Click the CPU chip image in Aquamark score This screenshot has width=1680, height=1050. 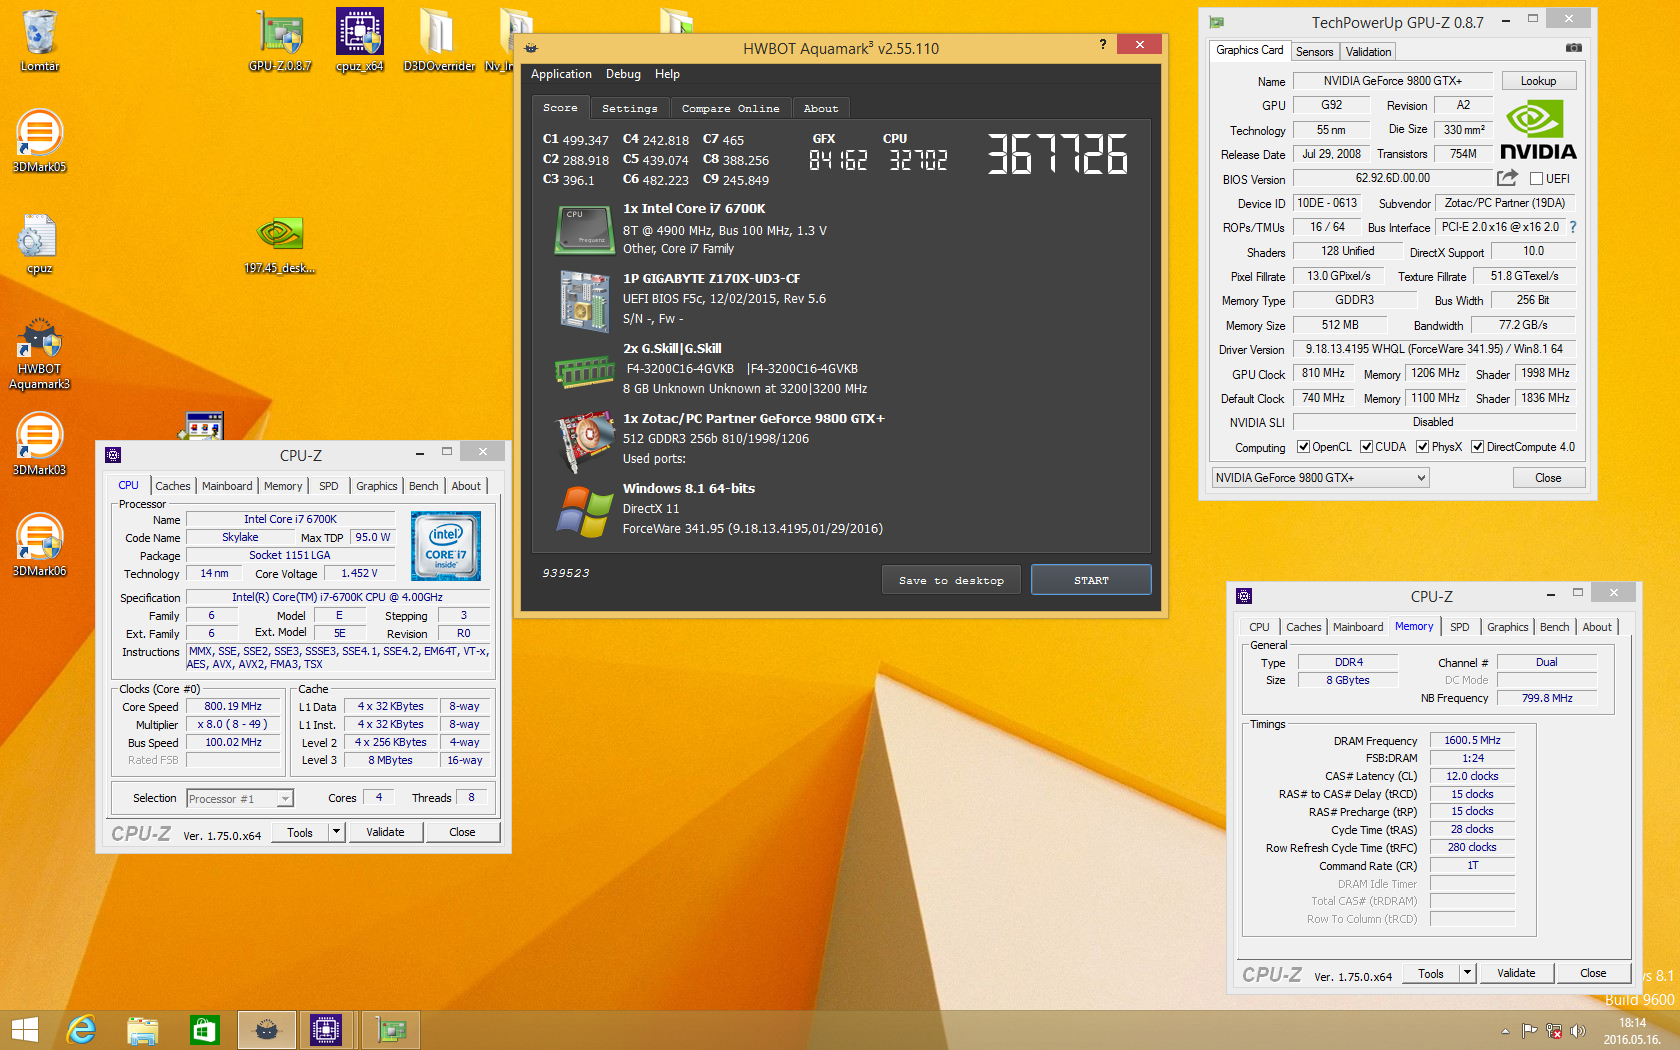pyautogui.click(x=584, y=229)
